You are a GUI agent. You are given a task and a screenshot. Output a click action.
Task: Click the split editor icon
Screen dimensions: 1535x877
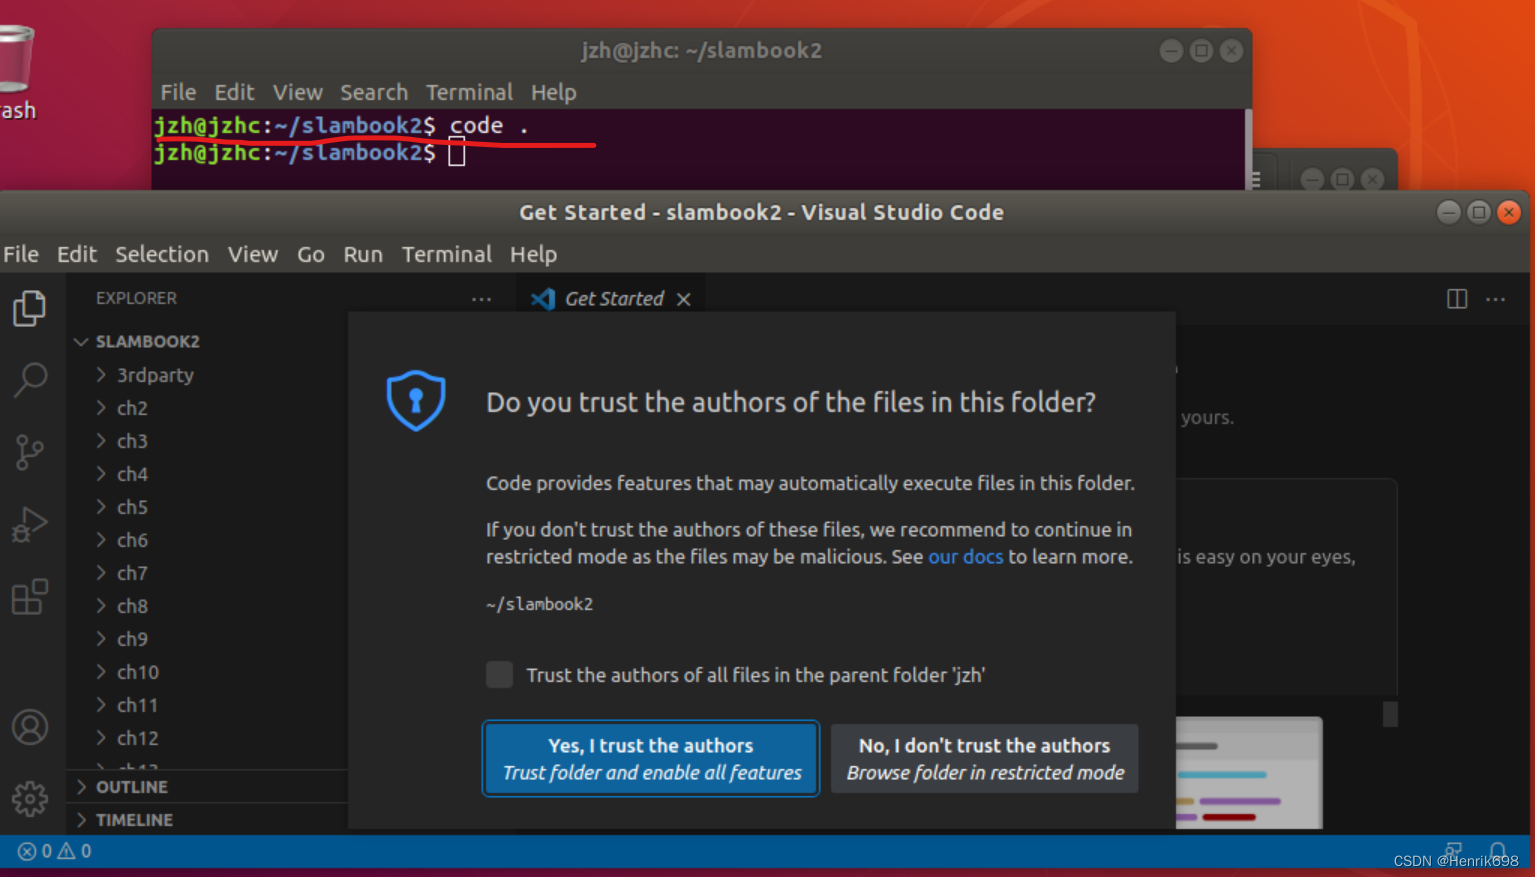click(x=1457, y=299)
